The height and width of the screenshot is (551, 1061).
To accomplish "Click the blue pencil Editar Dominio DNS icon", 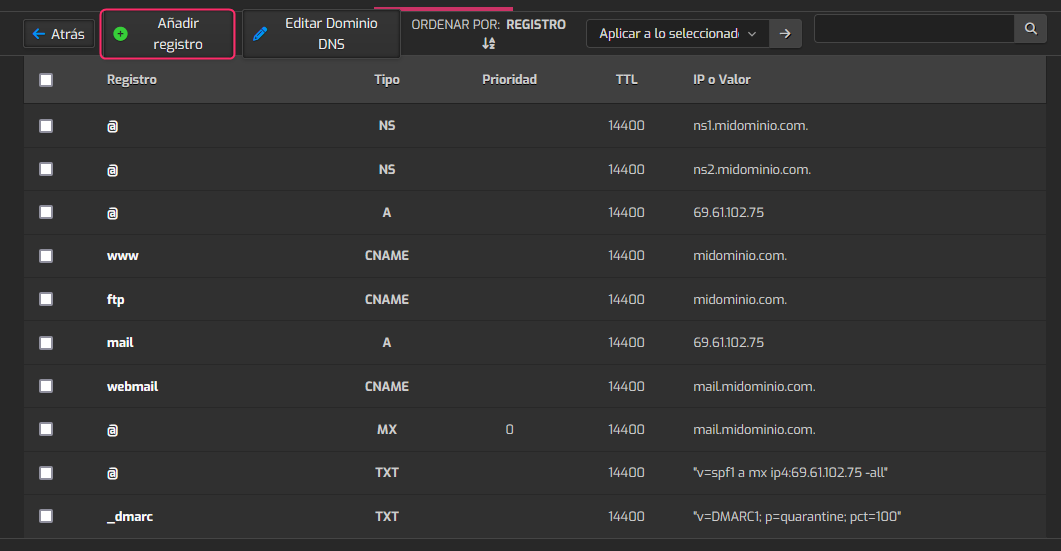I will point(260,34).
